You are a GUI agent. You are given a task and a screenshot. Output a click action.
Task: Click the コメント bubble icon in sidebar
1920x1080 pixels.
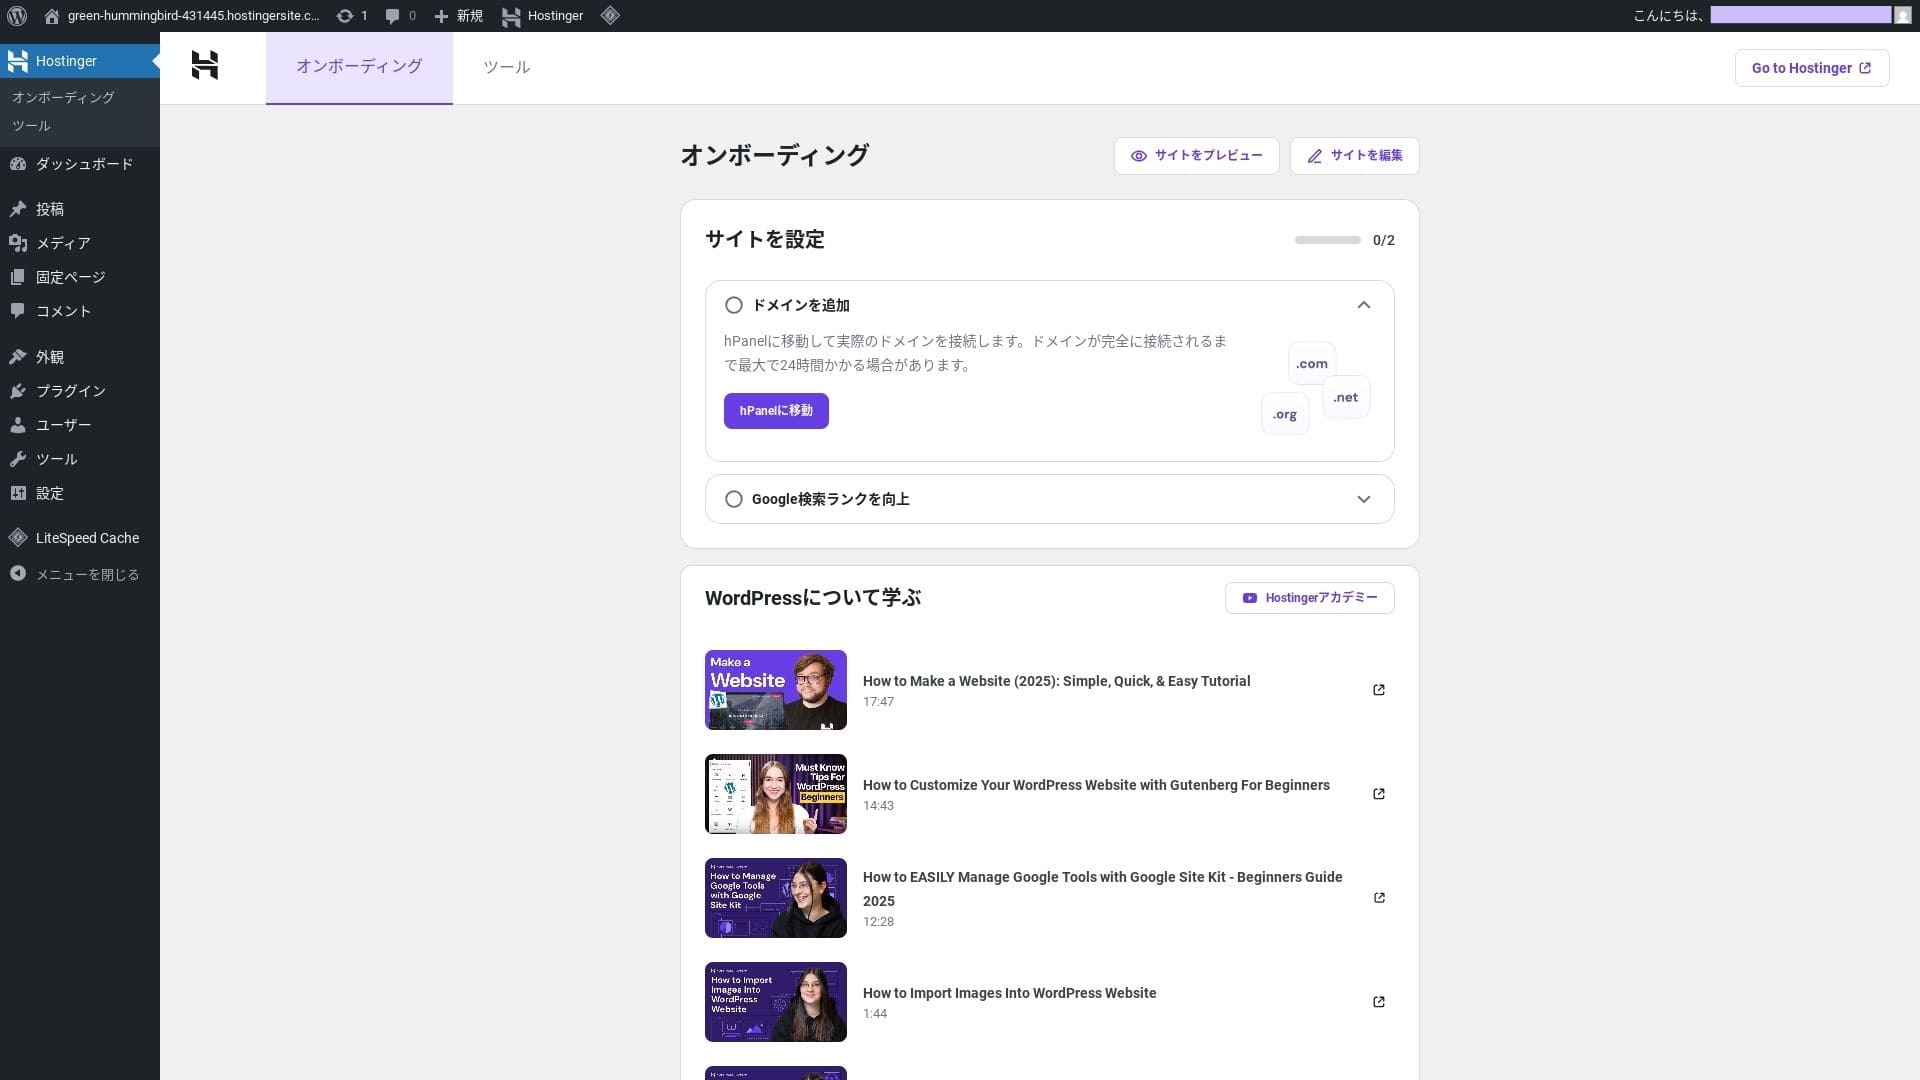tap(18, 311)
